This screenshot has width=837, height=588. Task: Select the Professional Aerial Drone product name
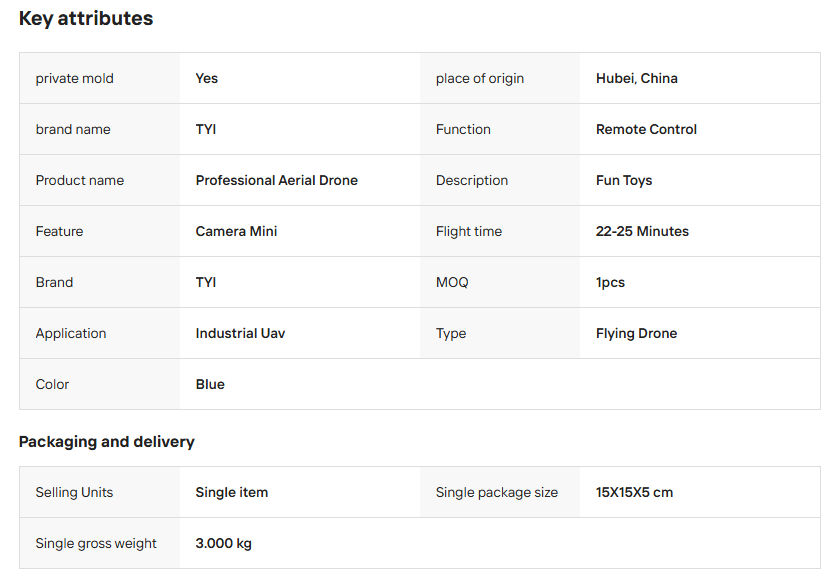(277, 181)
